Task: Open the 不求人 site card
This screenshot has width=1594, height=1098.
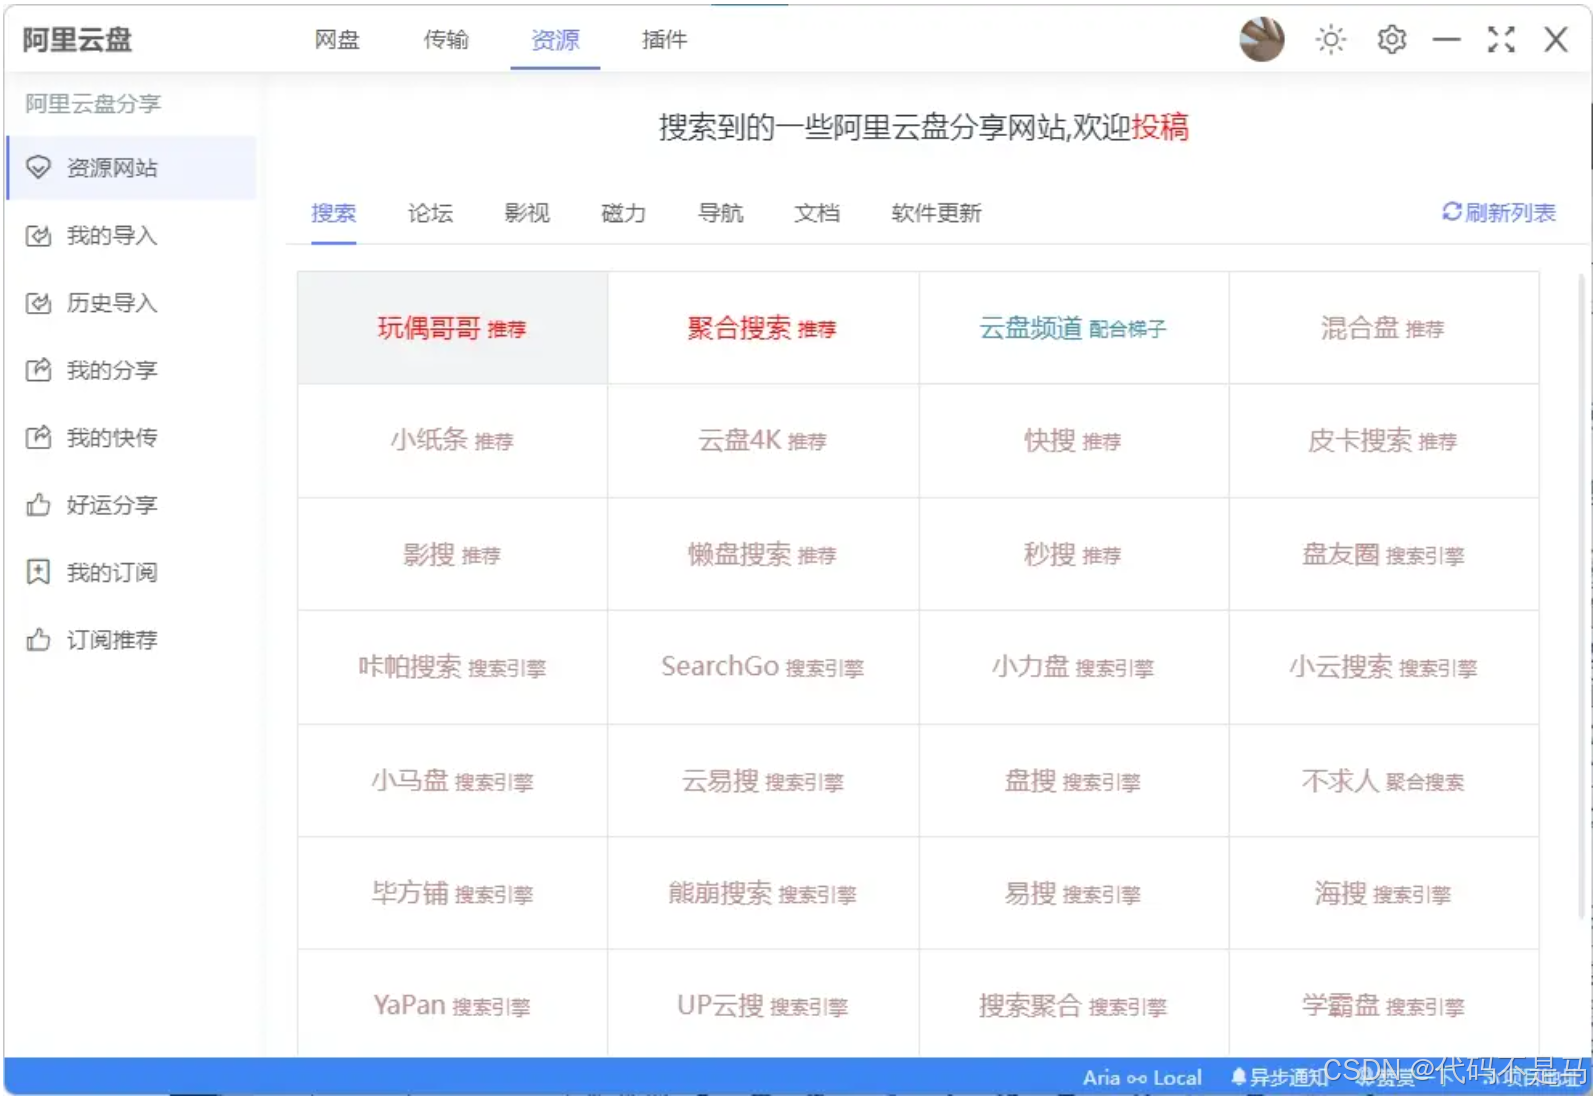Action: 1384,781
